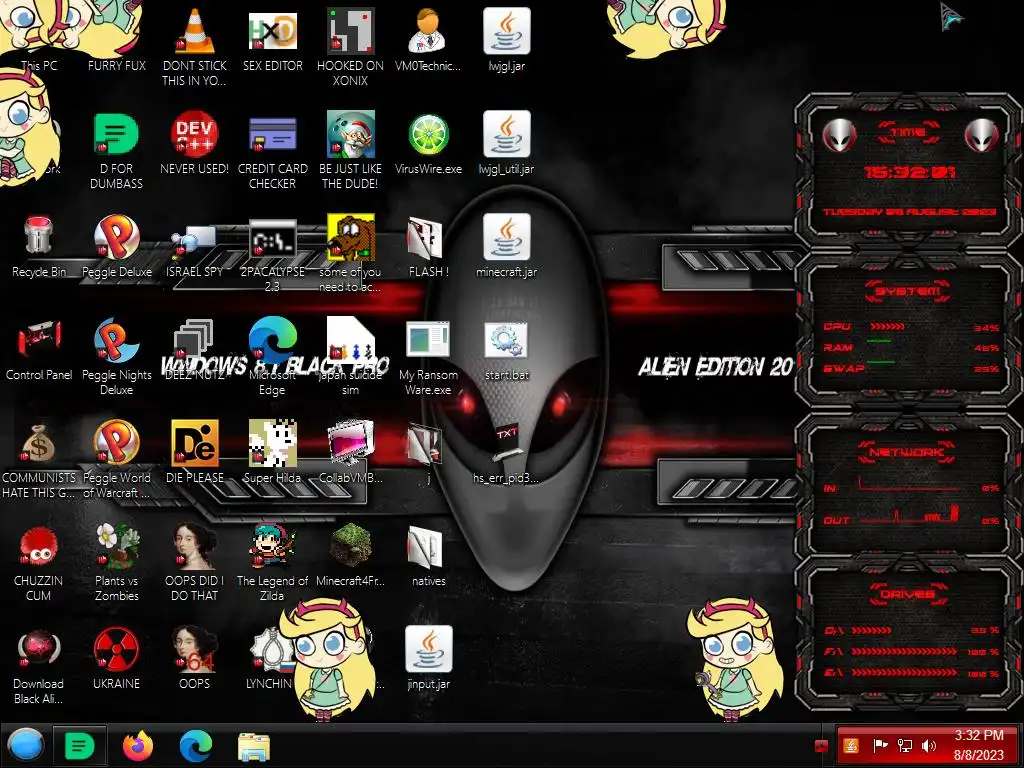Click the CPU usage bar in SYSTEM gadget
1024x768 pixels.
[887, 326]
